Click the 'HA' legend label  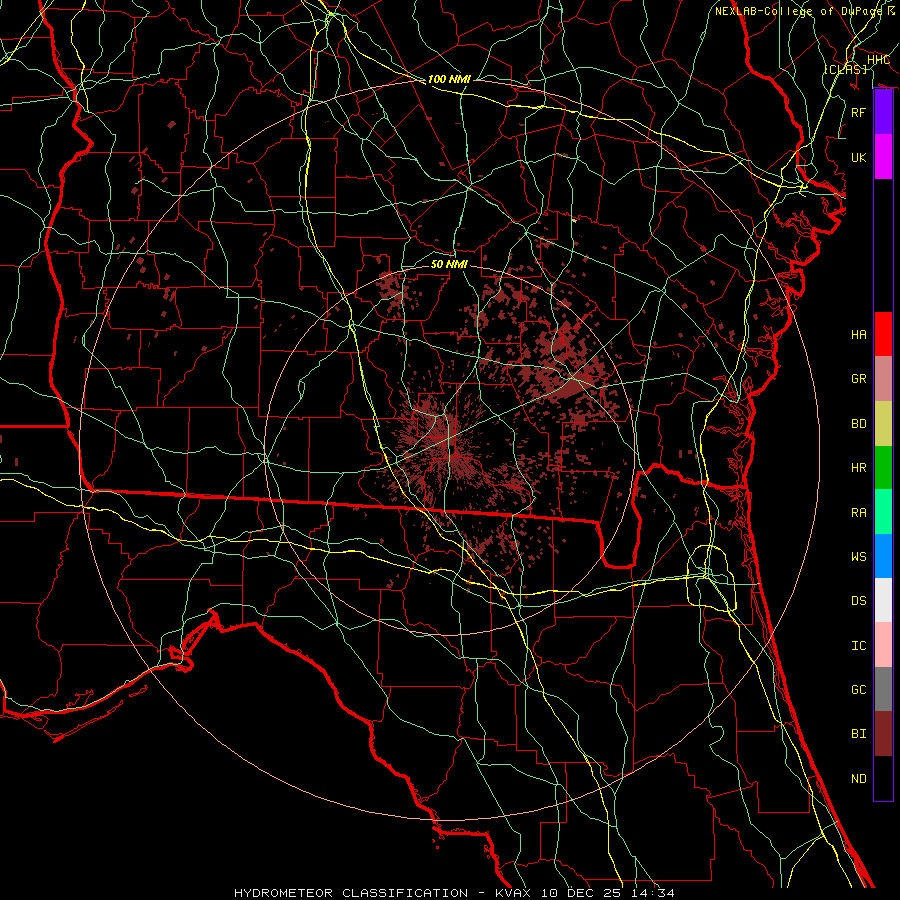tap(859, 334)
